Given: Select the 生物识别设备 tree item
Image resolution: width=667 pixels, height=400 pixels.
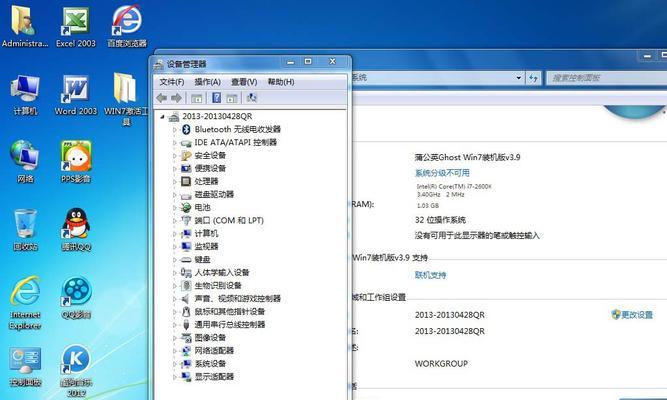Looking at the screenshot, I should 218,286.
